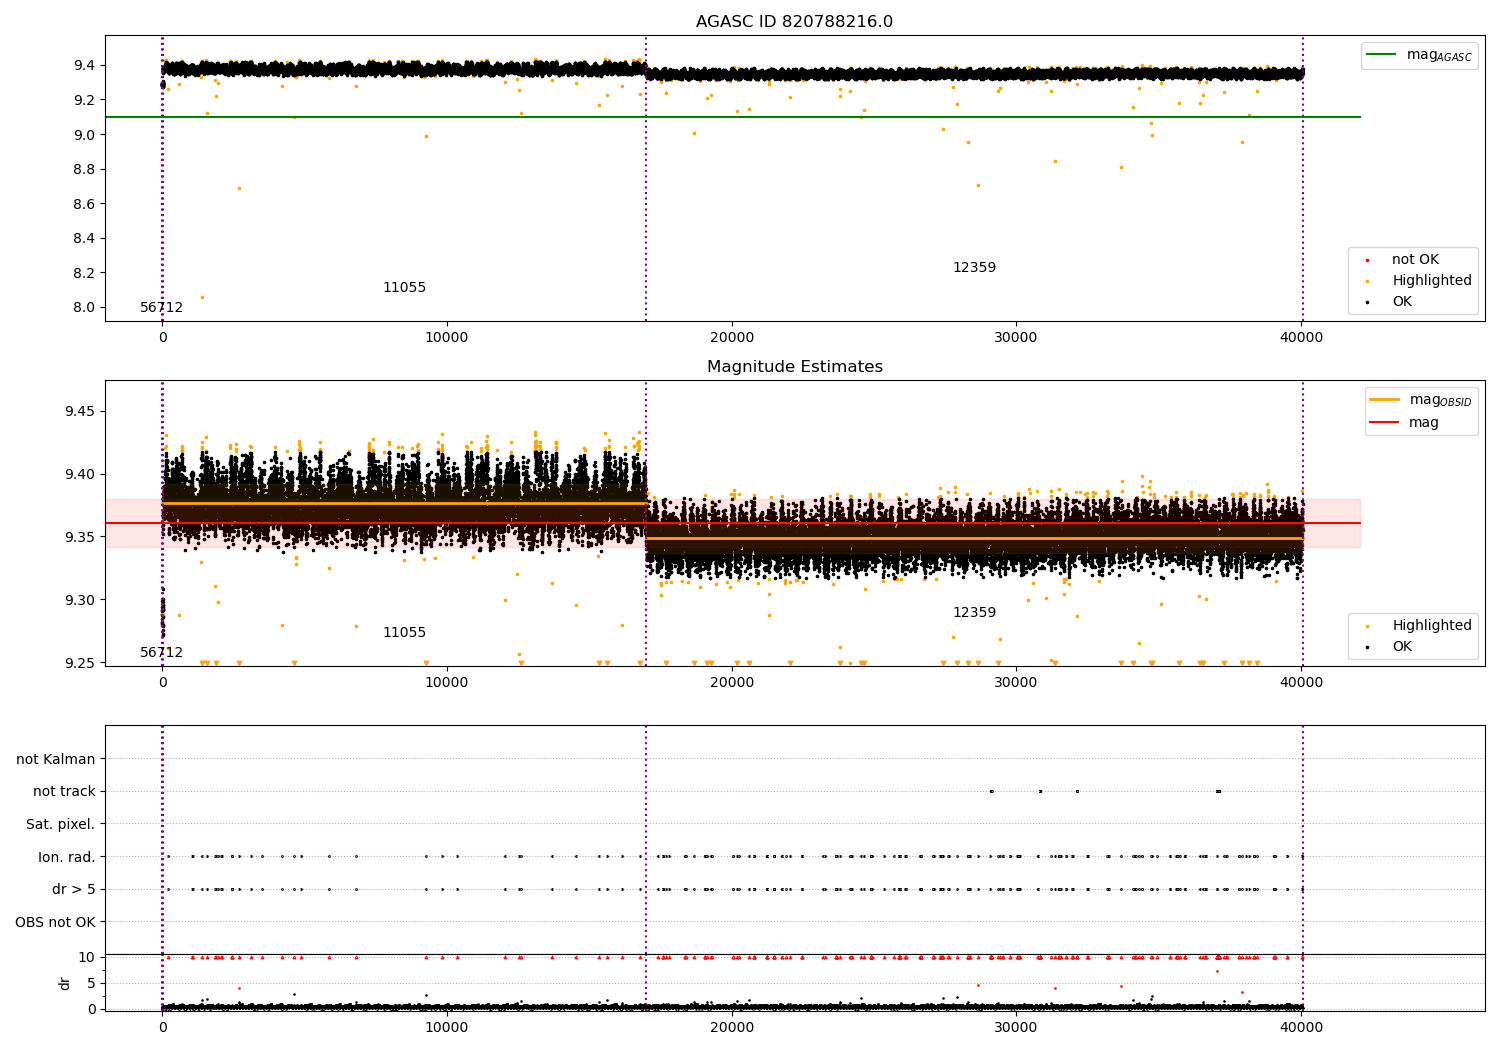1500x1050 pixels.
Task: Click the '40000' x-axis tick under the bottom plot
Action: click(x=1301, y=1028)
